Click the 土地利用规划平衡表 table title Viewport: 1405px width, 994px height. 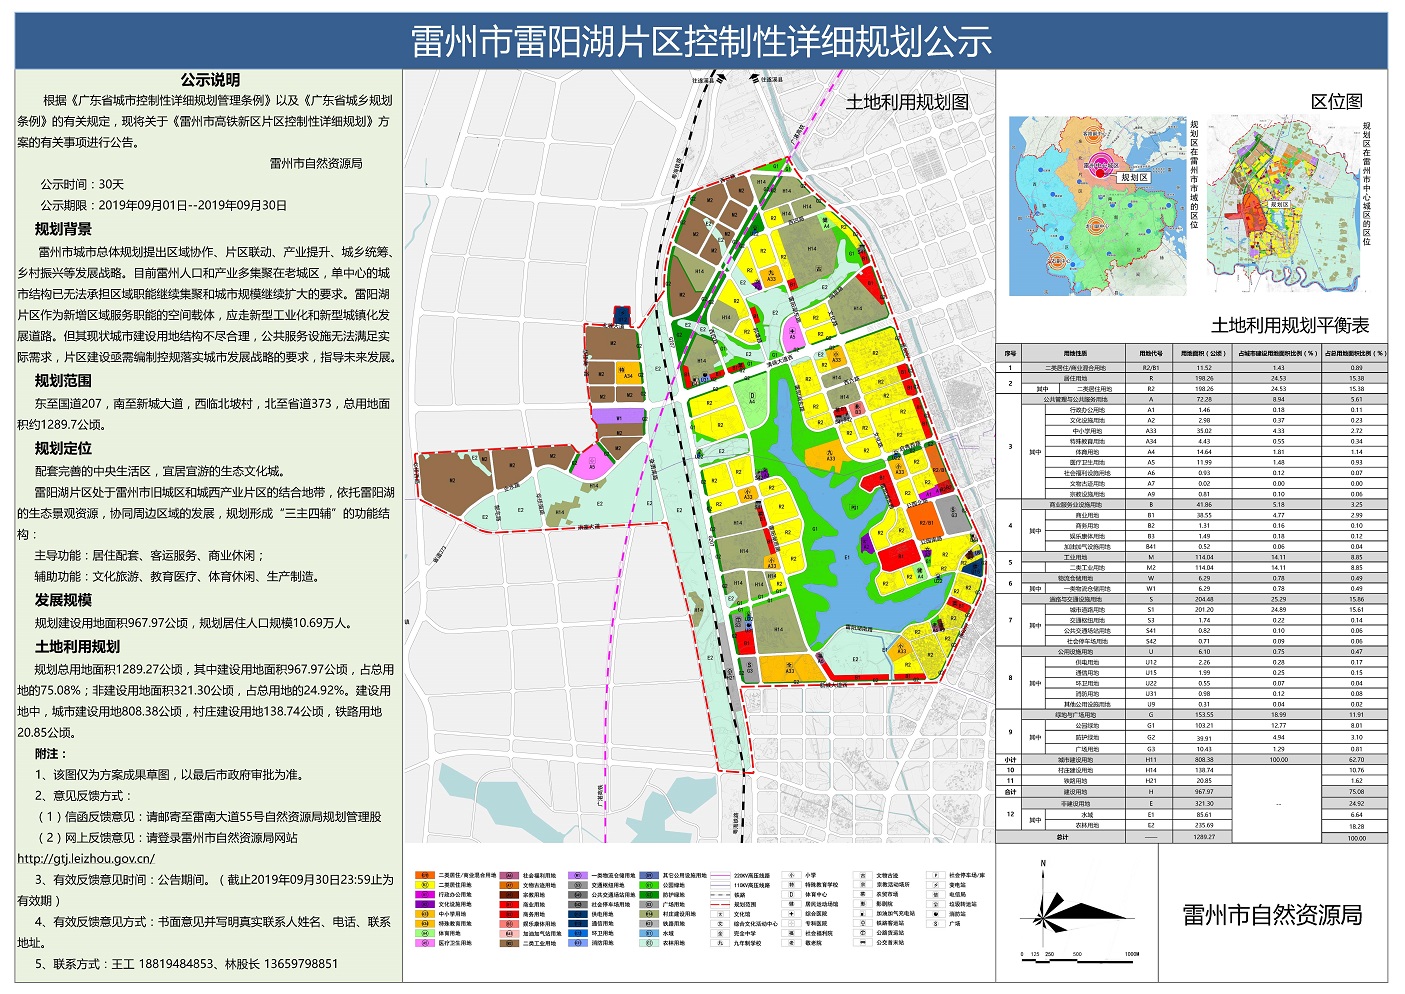click(x=1289, y=325)
